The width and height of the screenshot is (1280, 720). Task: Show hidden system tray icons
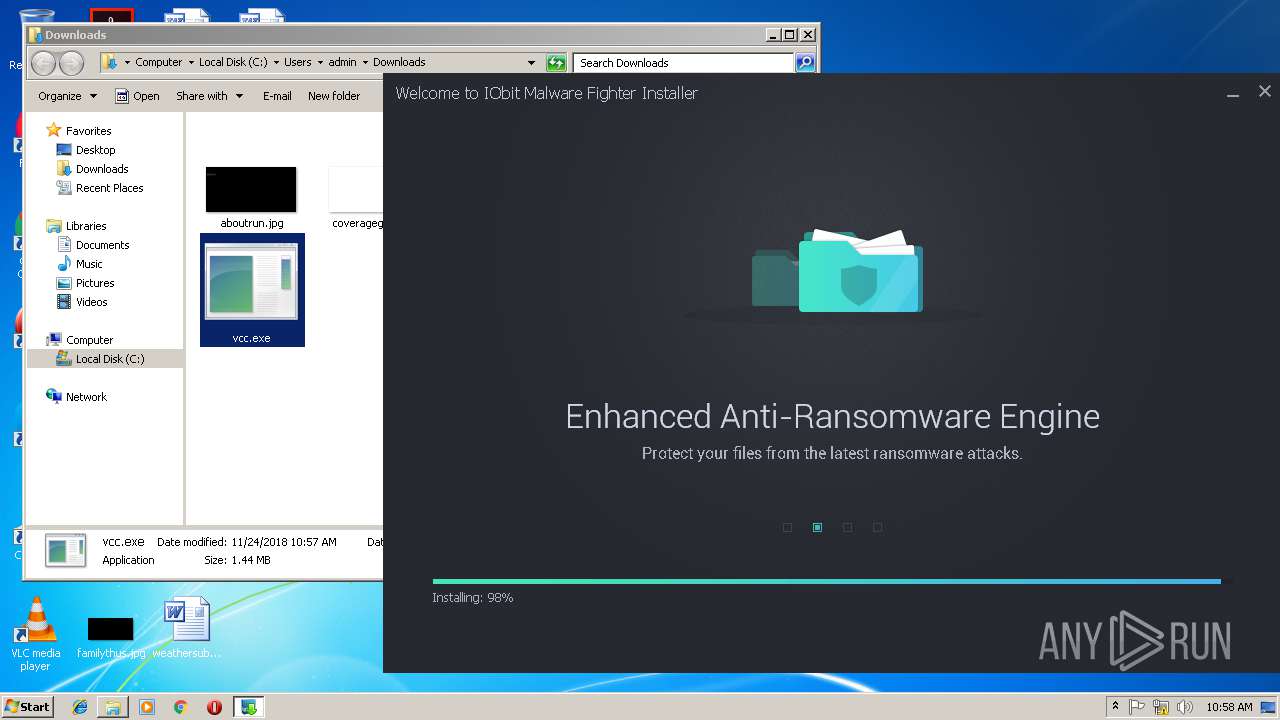pyautogui.click(x=1116, y=707)
